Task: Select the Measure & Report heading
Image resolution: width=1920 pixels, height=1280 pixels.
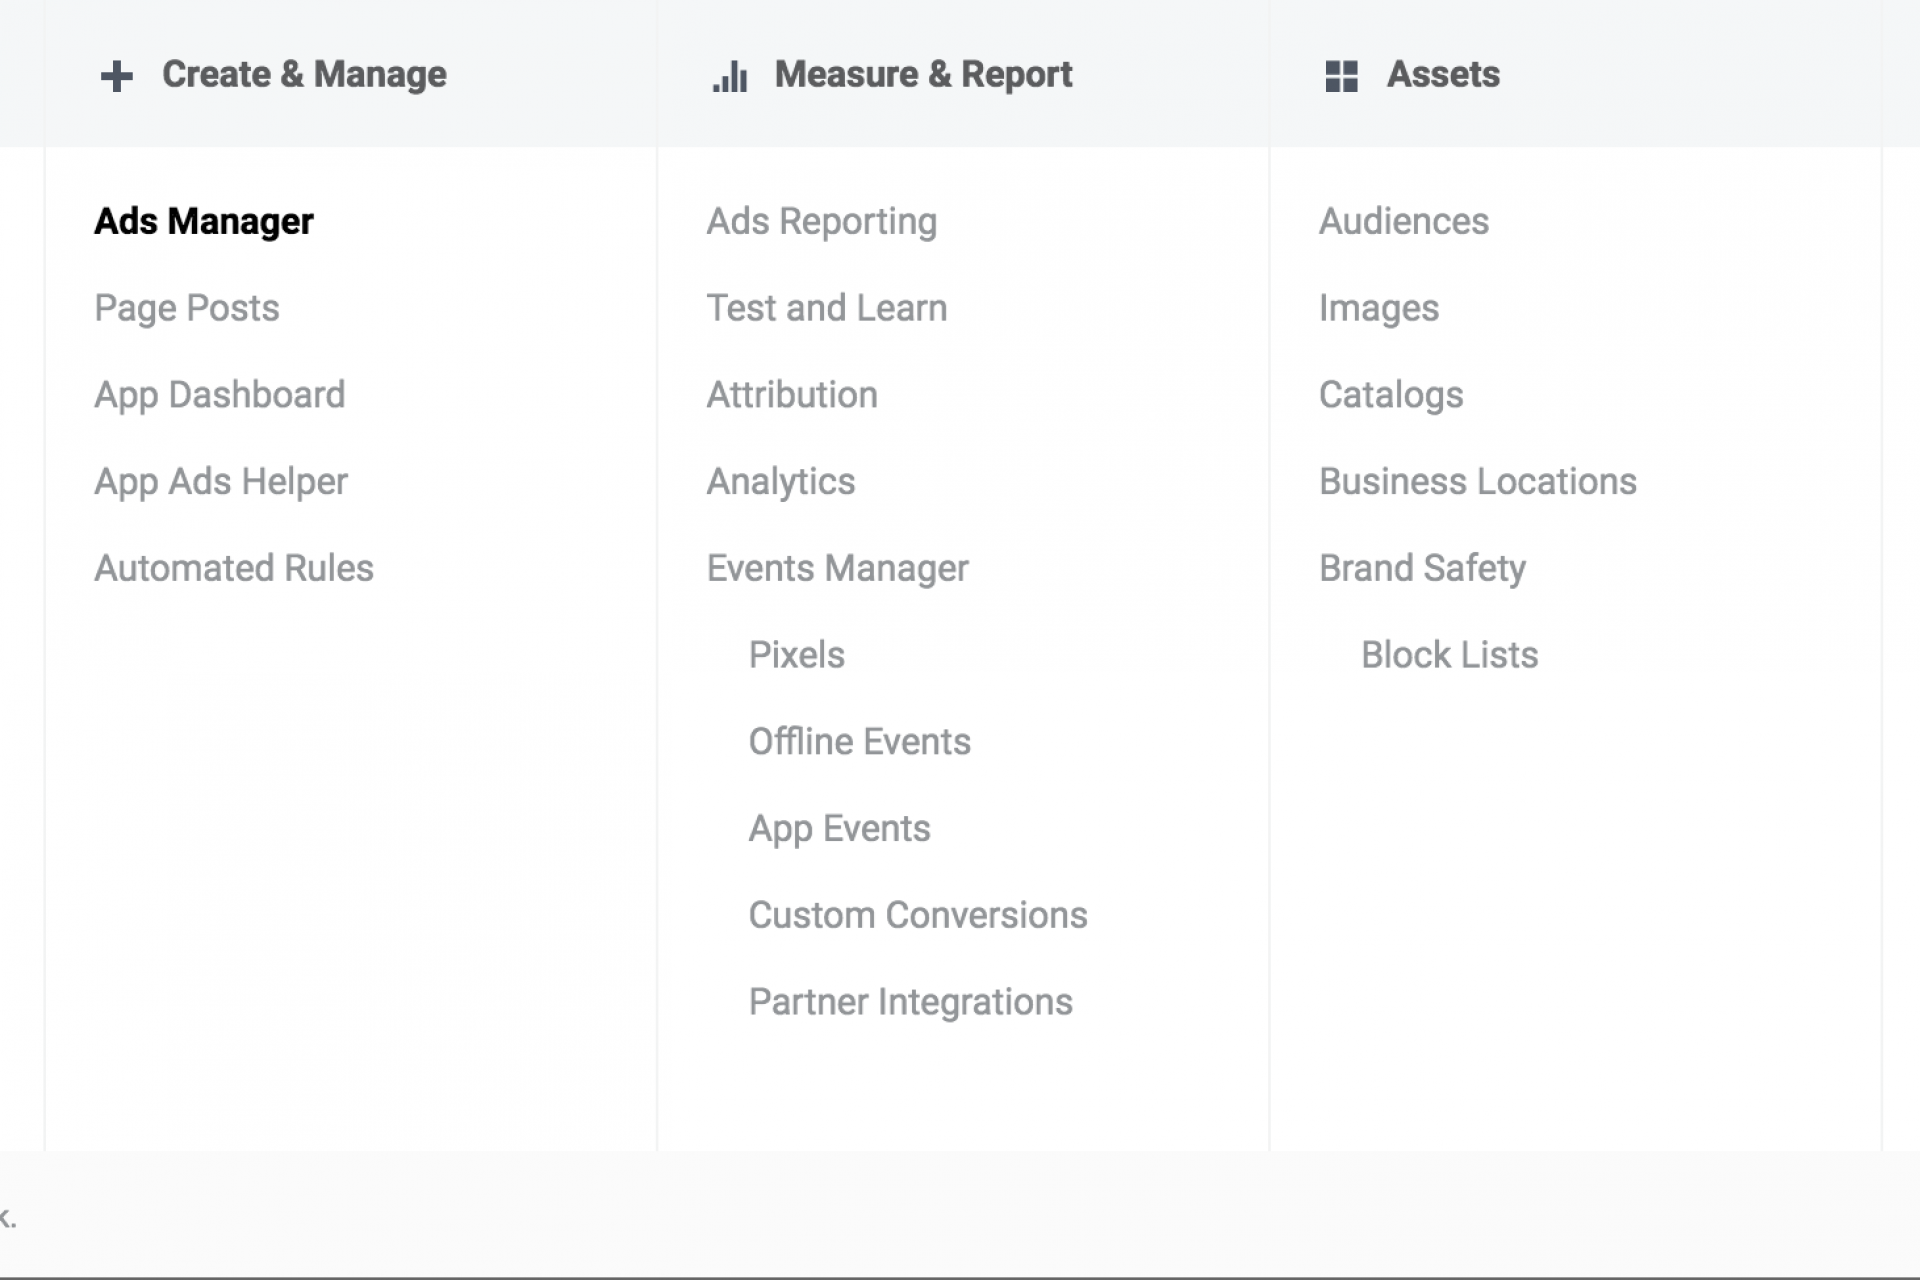Action: click(923, 75)
